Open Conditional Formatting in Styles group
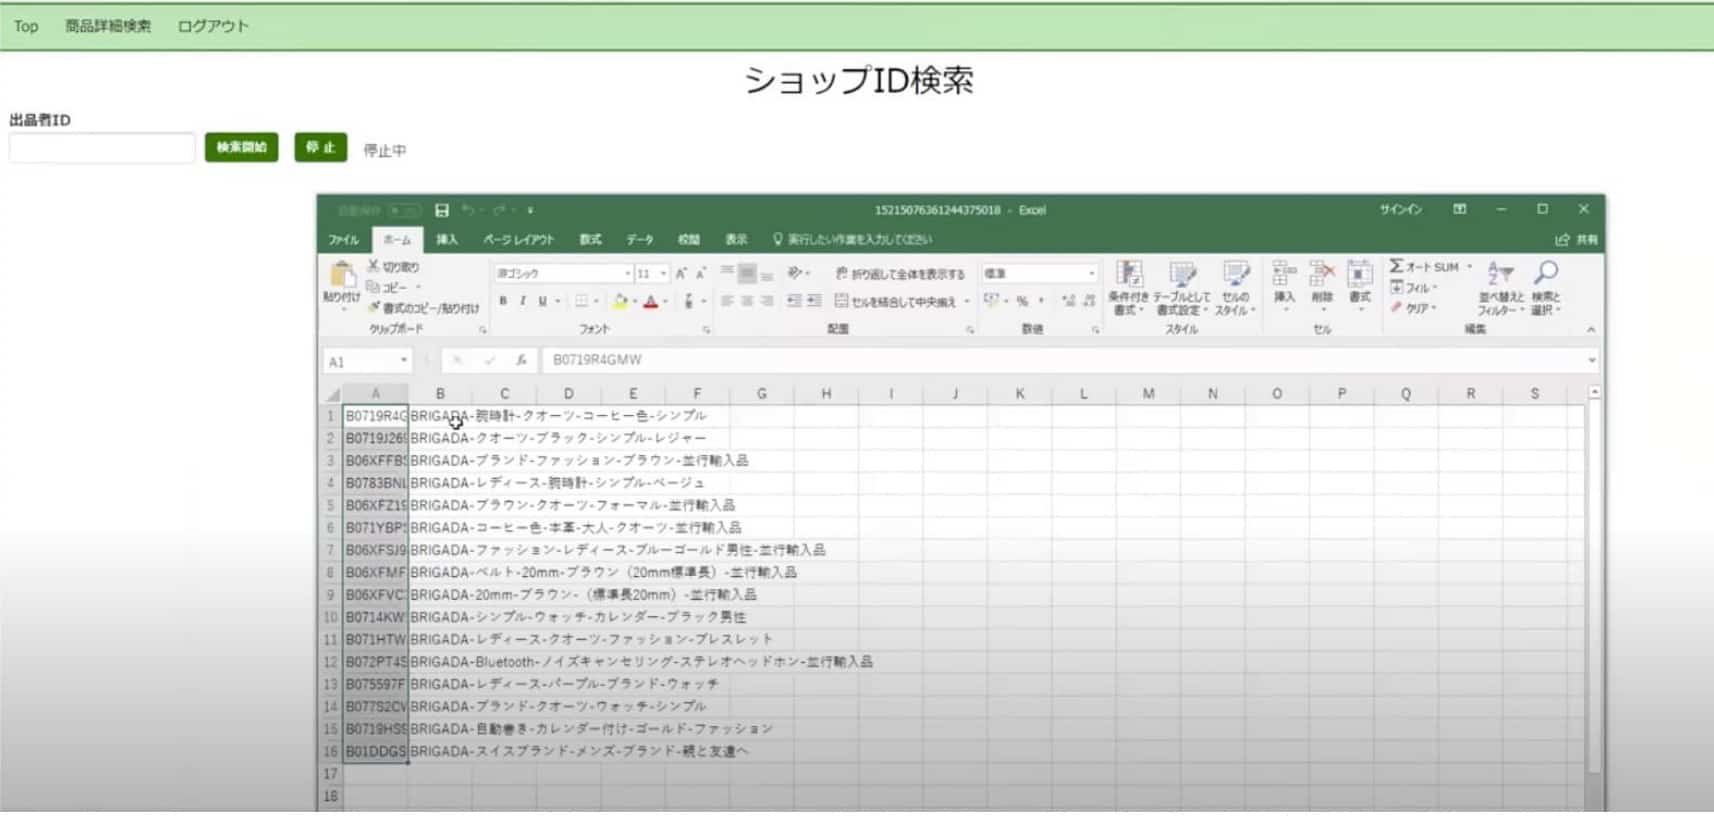The image size is (1714, 816). click(1129, 276)
